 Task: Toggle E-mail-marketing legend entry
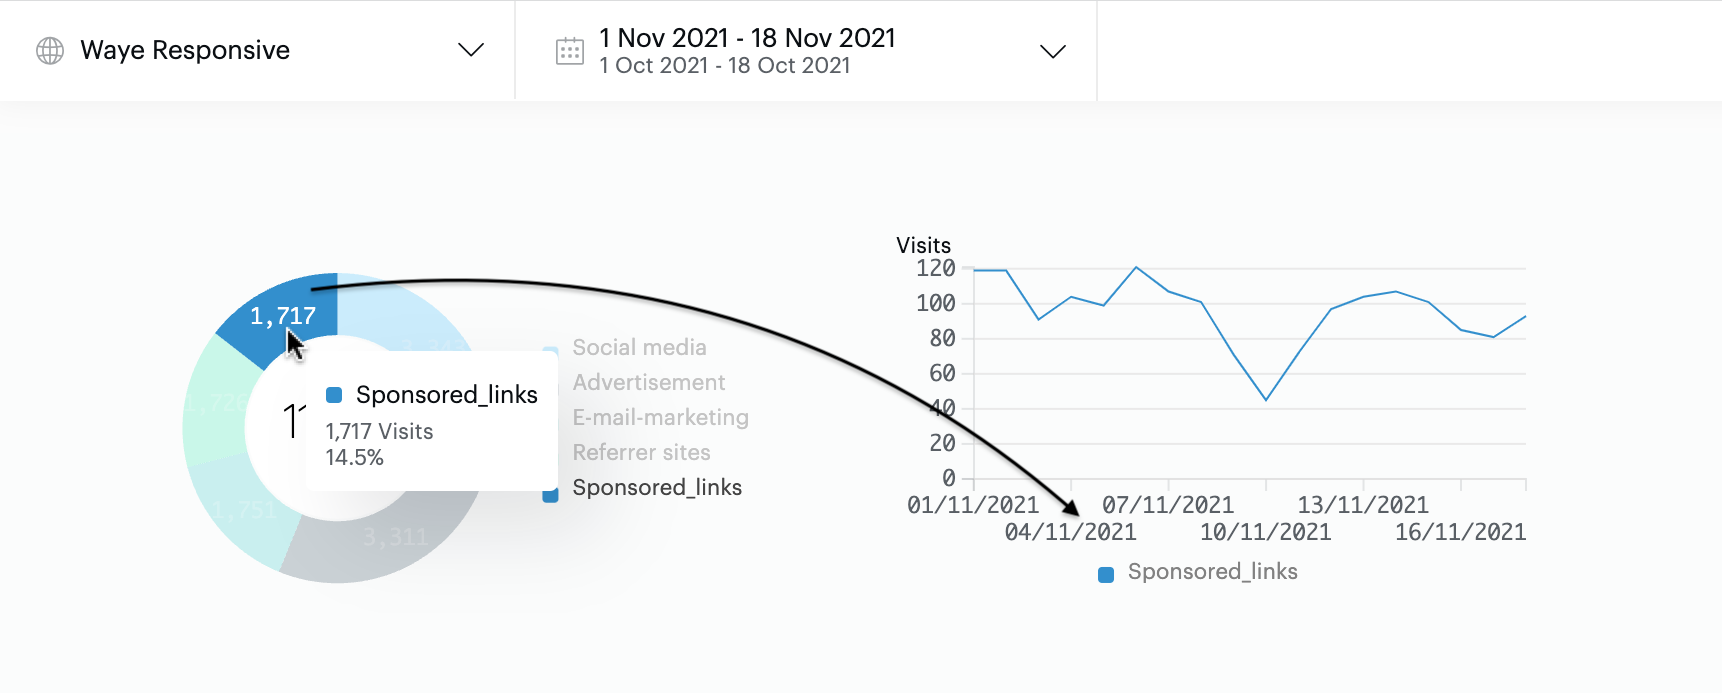coord(660,417)
